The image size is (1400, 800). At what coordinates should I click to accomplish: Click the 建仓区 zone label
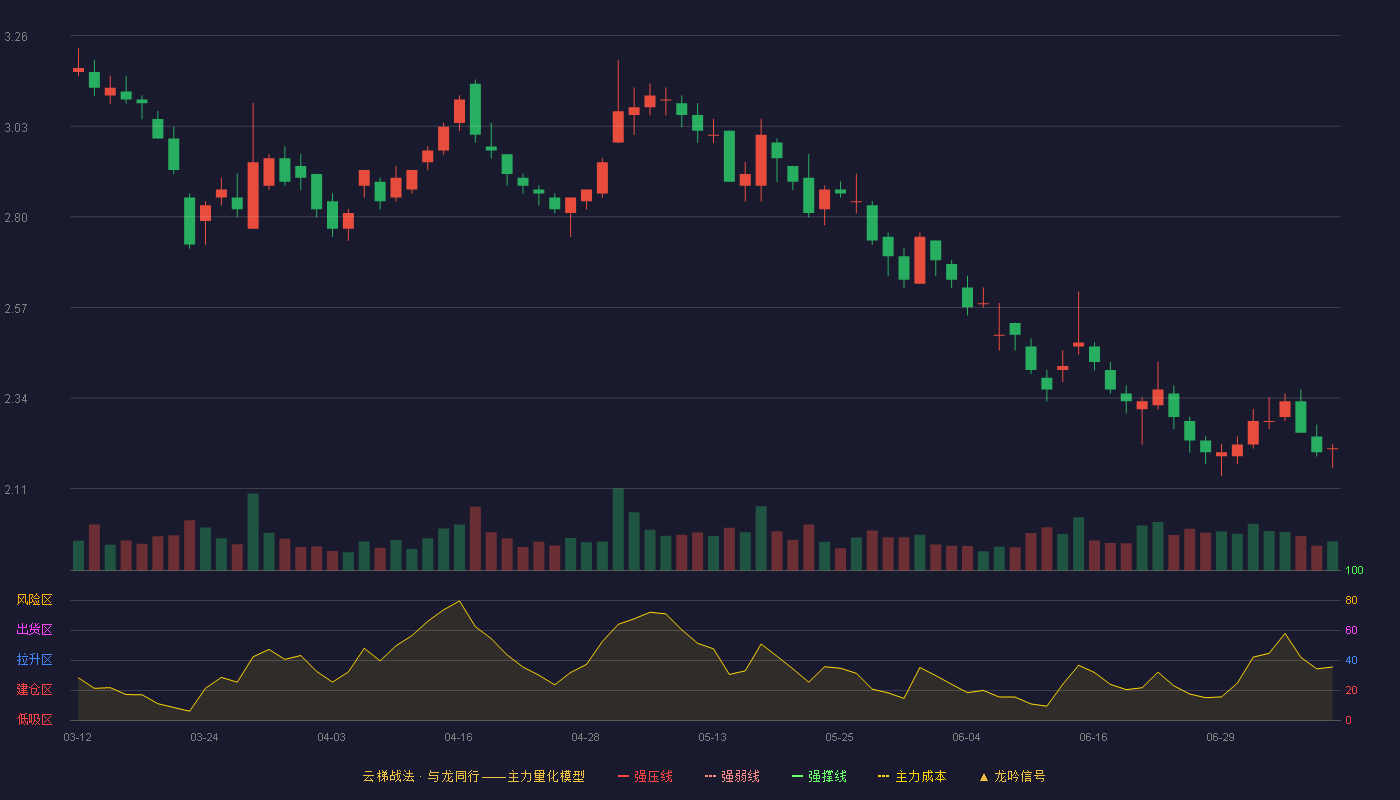click(34, 690)
